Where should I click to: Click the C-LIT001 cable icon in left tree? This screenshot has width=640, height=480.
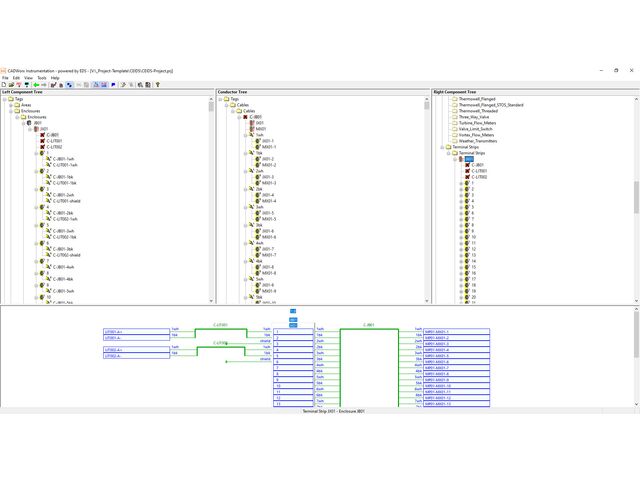[41, 141]
